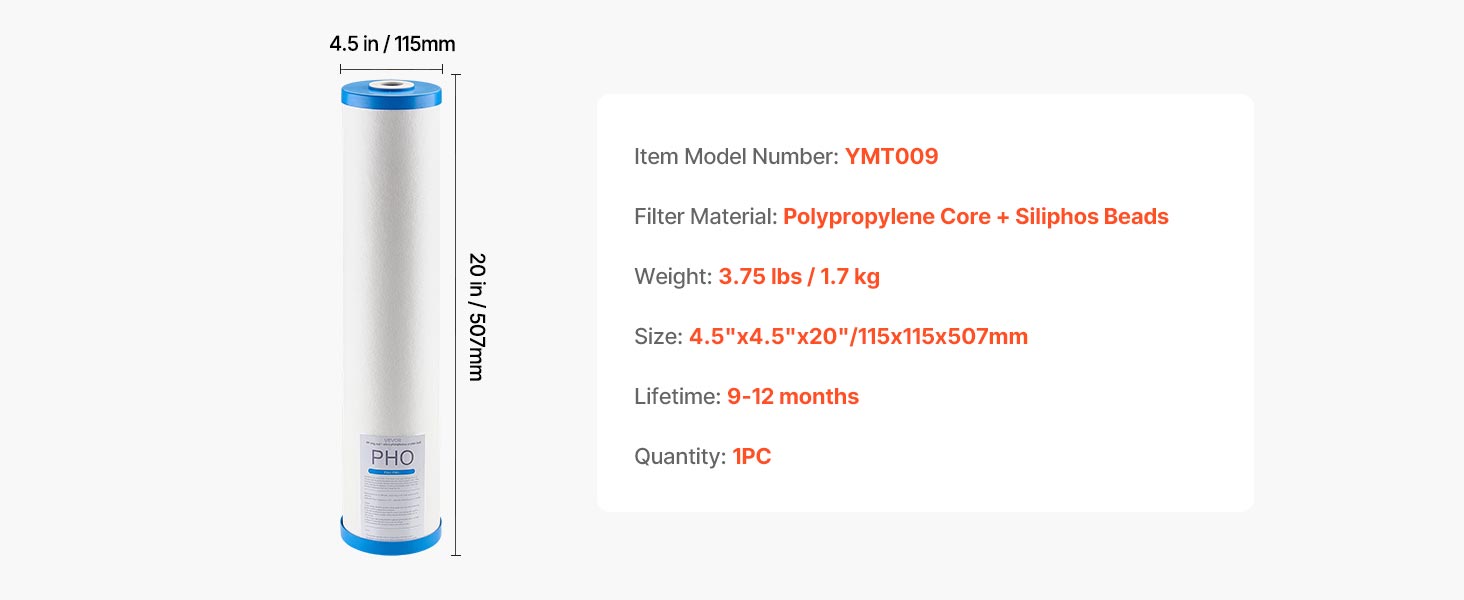Viewport: 1464px width, 600px height.
Task: Click the blue top cap of filter
Action: pyautogui.click(x=391, y=94)
